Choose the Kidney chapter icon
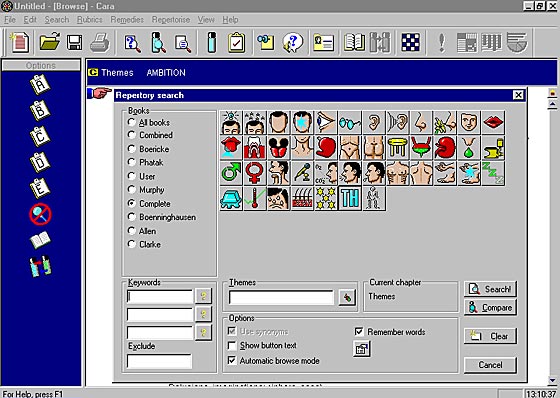 coord(445,148)
